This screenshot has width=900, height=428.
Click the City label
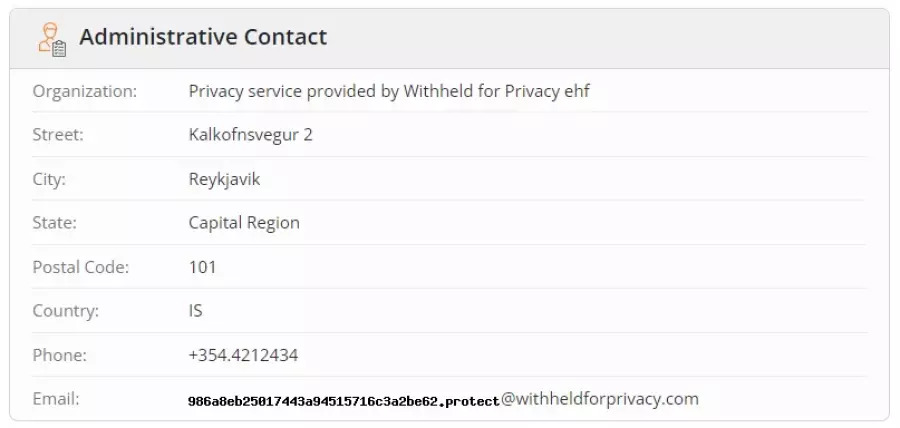coord(49,180)
